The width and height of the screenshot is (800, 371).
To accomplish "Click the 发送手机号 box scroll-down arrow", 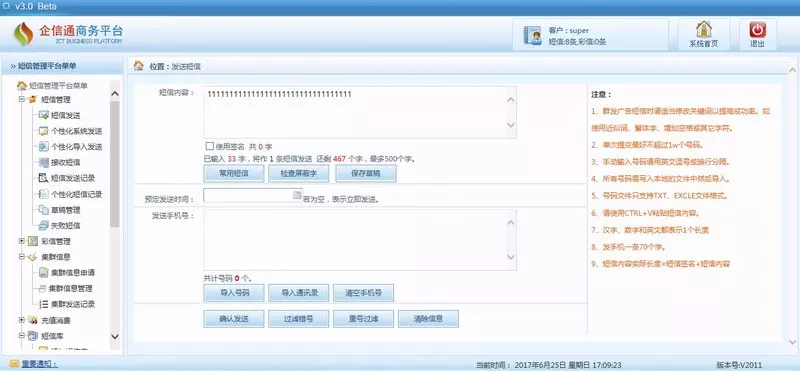I will pyautogui.click(x=511, y=257).
